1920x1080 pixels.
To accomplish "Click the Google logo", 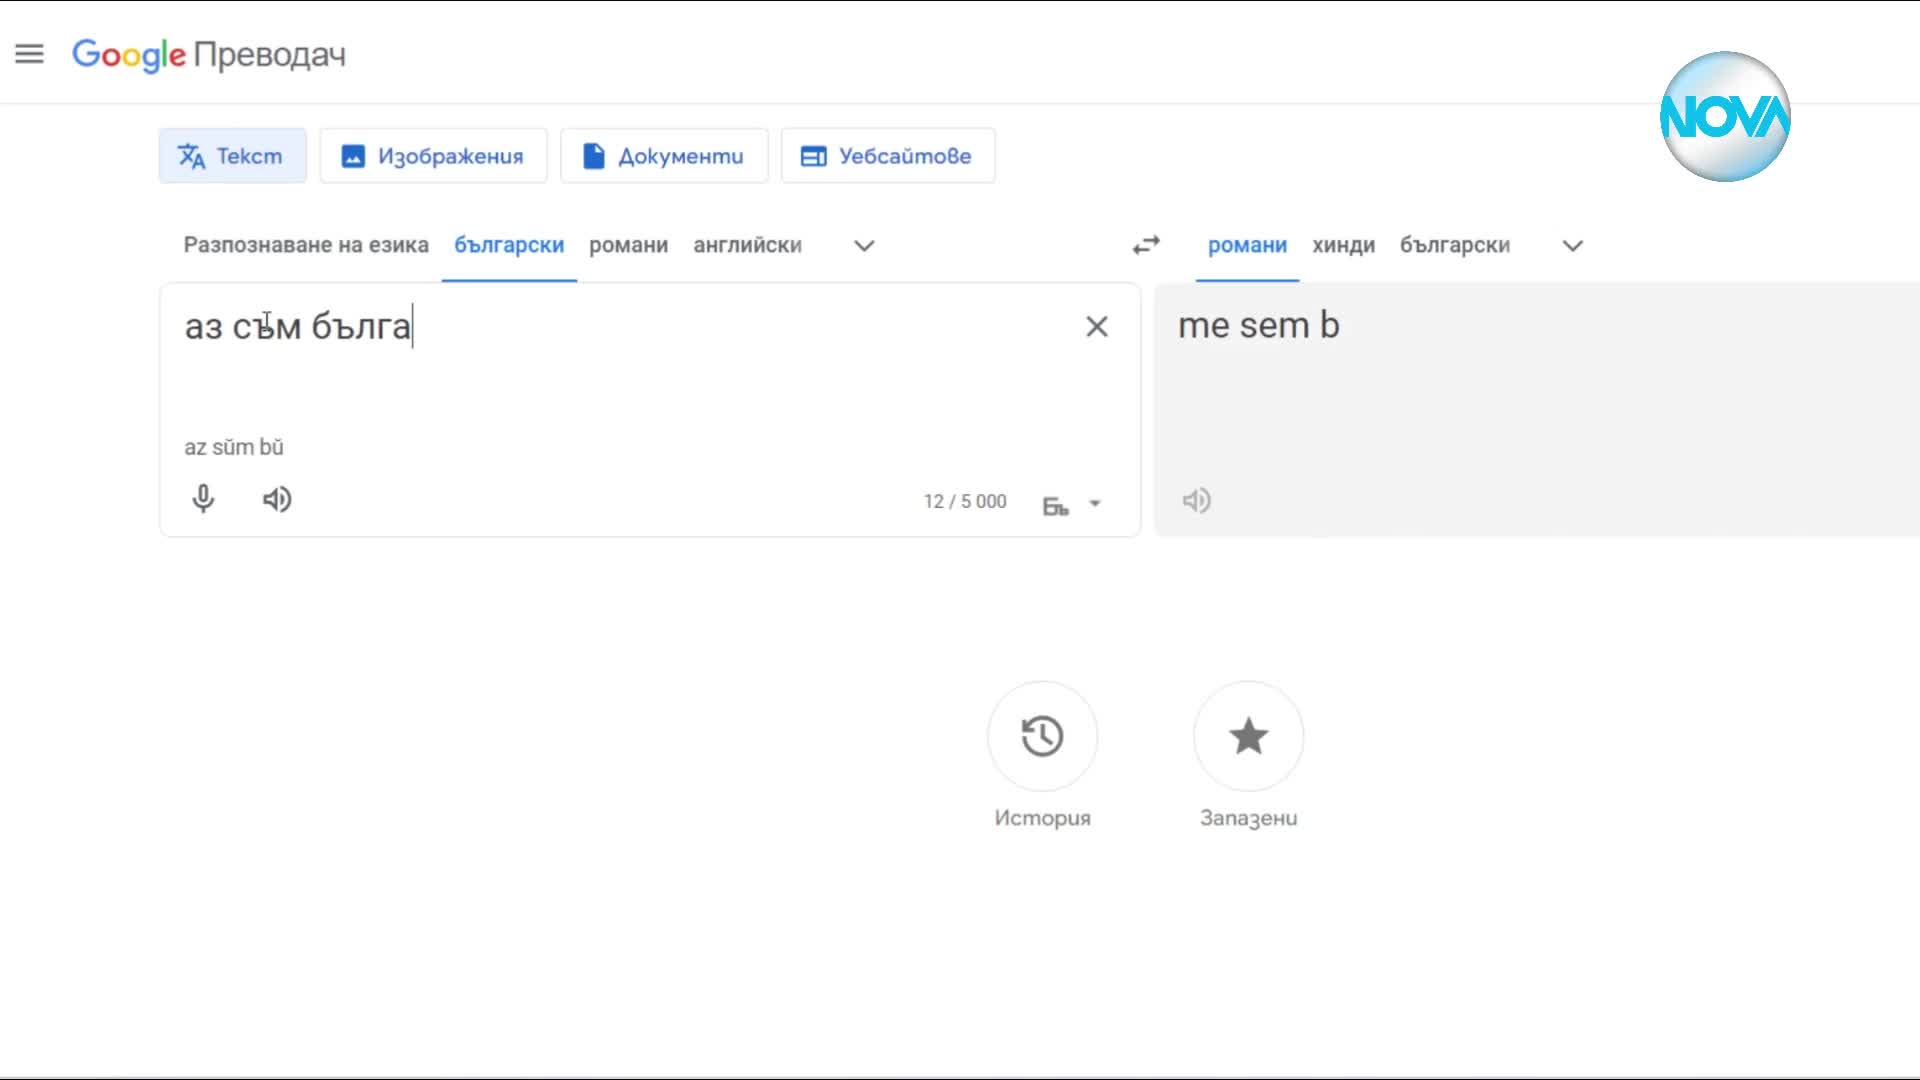I will point(129,55).
